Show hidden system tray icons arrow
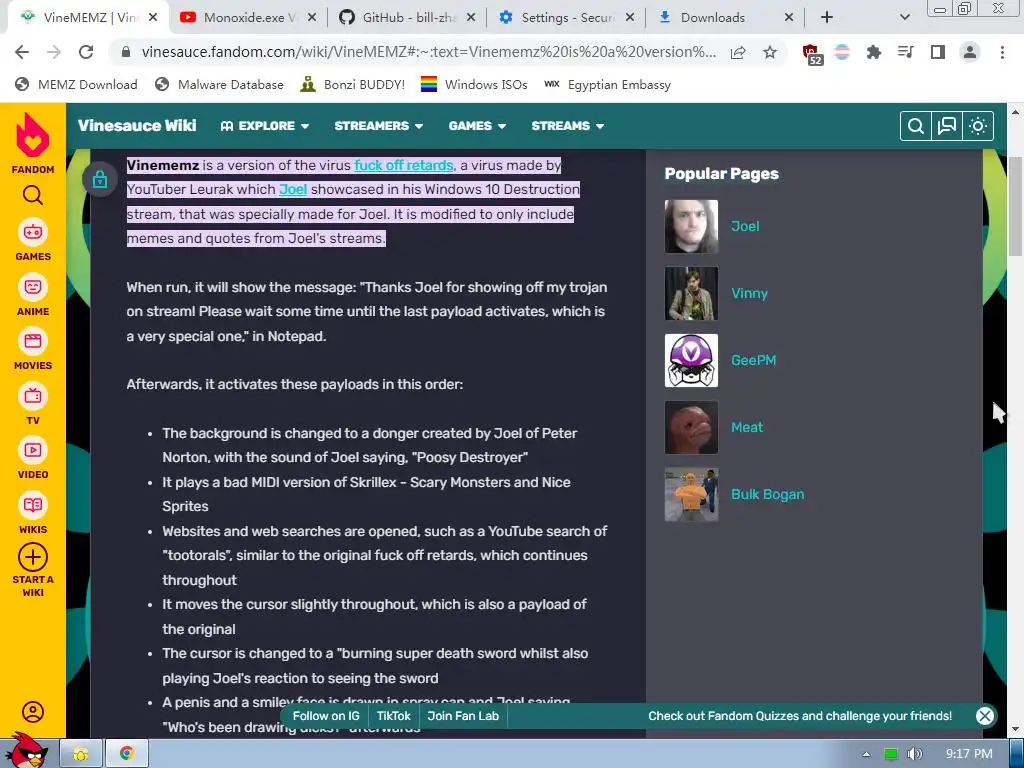This screenshot has width=1024, height=768. pos(866,754)
